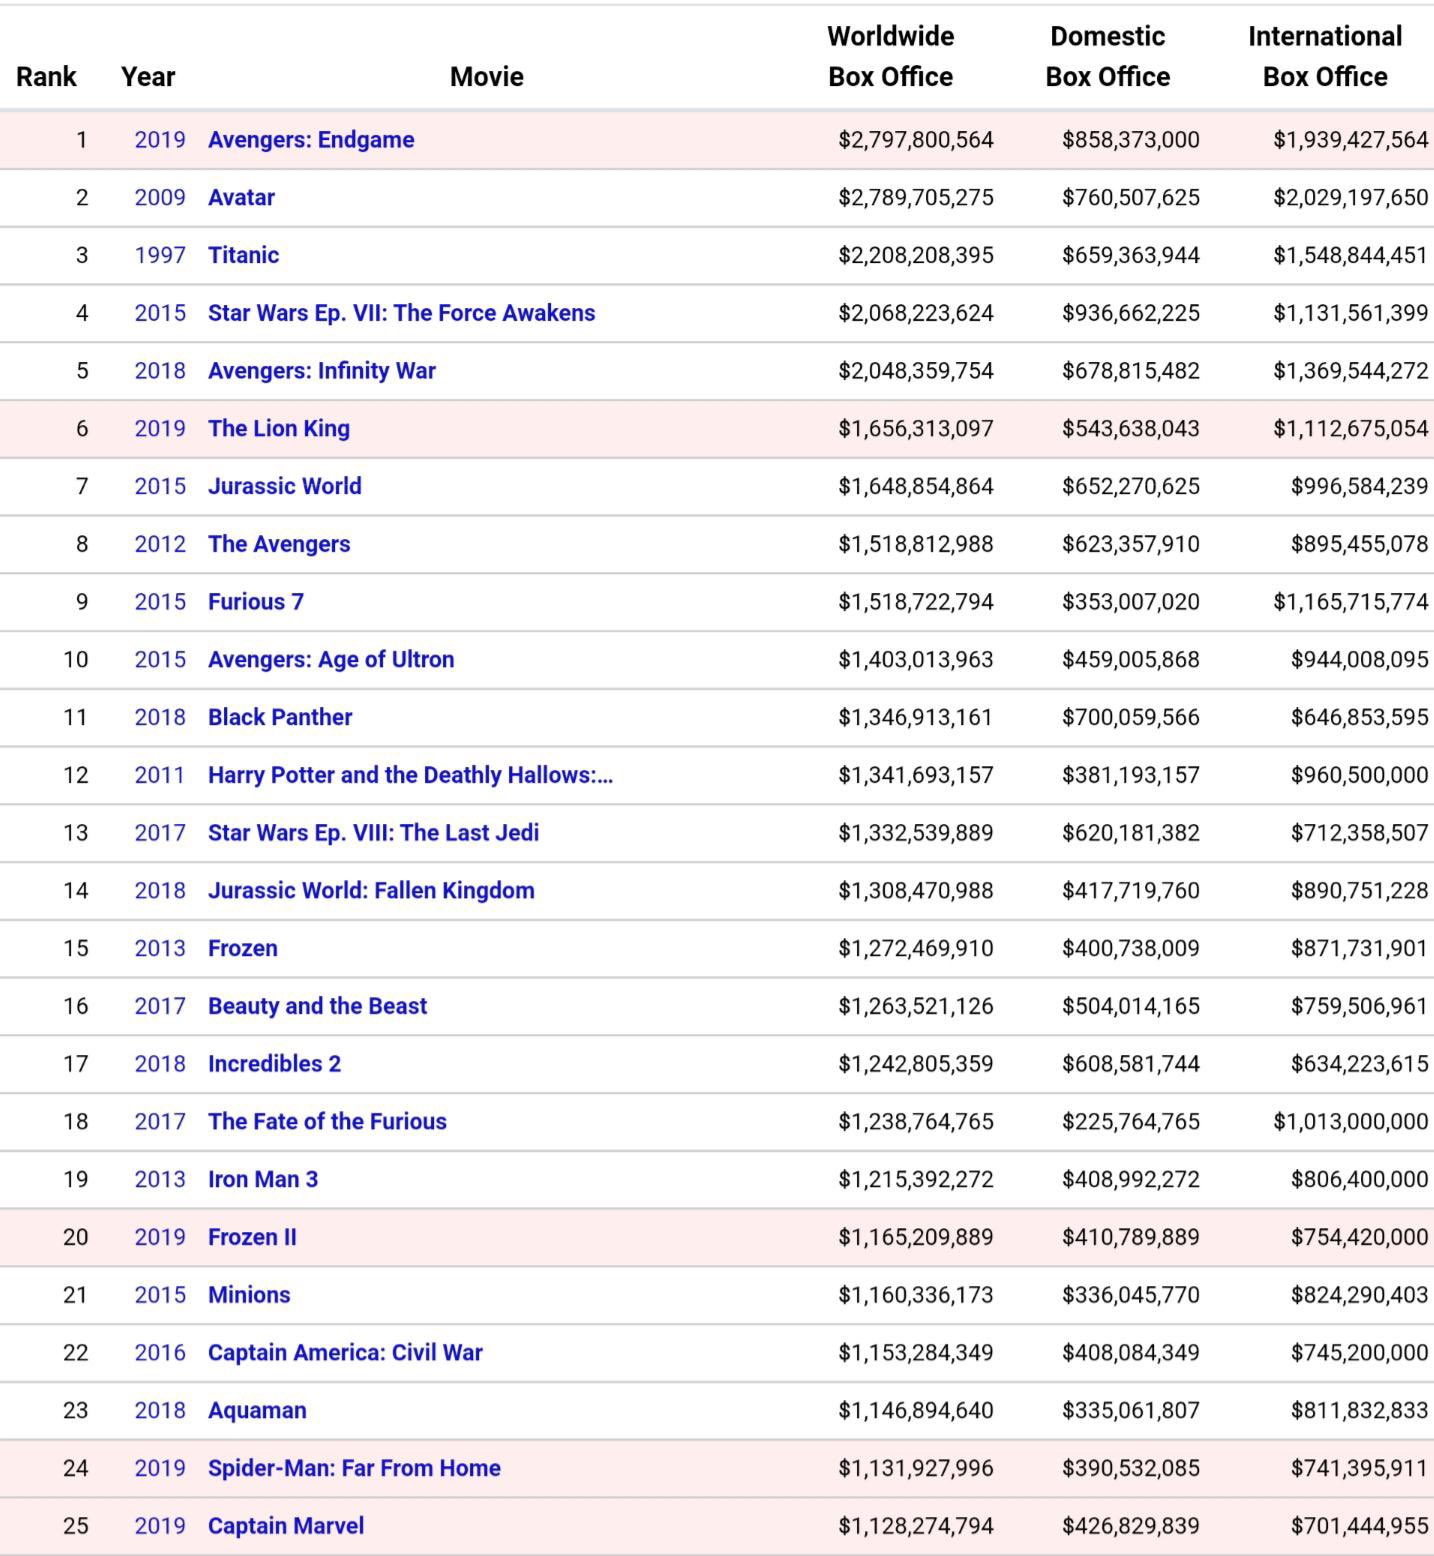Select Force Awakens domestic gross $936,662,225
The image size is (1434, 1556).
click(1131, 313)
